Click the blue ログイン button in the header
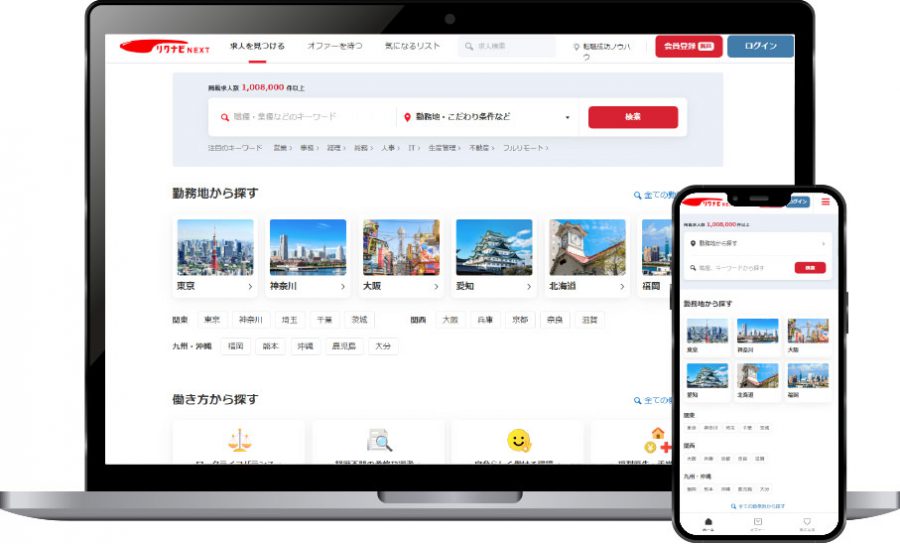900x544 pixels. tap(760, 46)
